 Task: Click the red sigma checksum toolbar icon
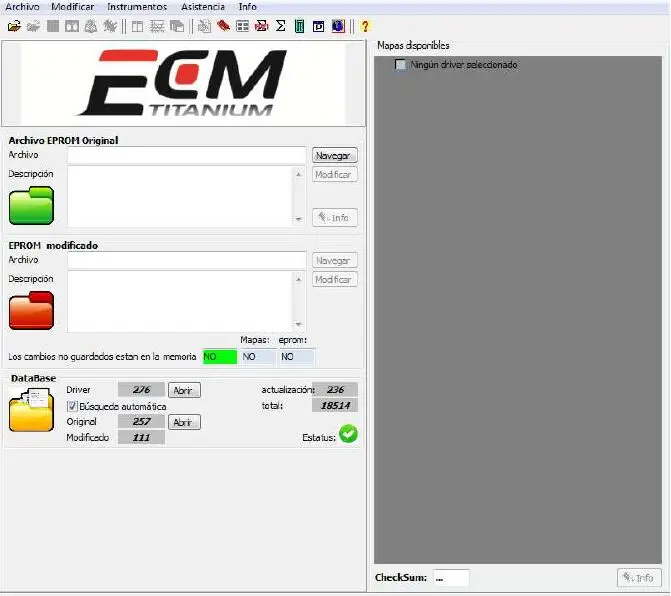(x=261, y=27)
